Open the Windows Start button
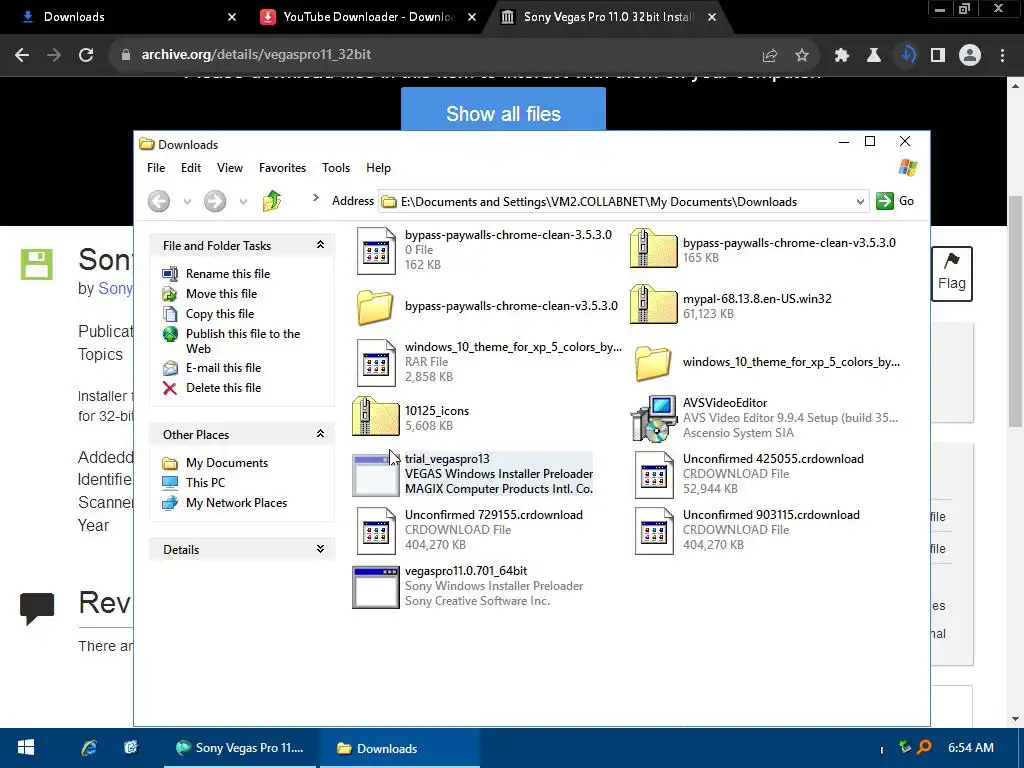Image resolution: width=1024 pixels, height=768 pixels. point(25,748)
